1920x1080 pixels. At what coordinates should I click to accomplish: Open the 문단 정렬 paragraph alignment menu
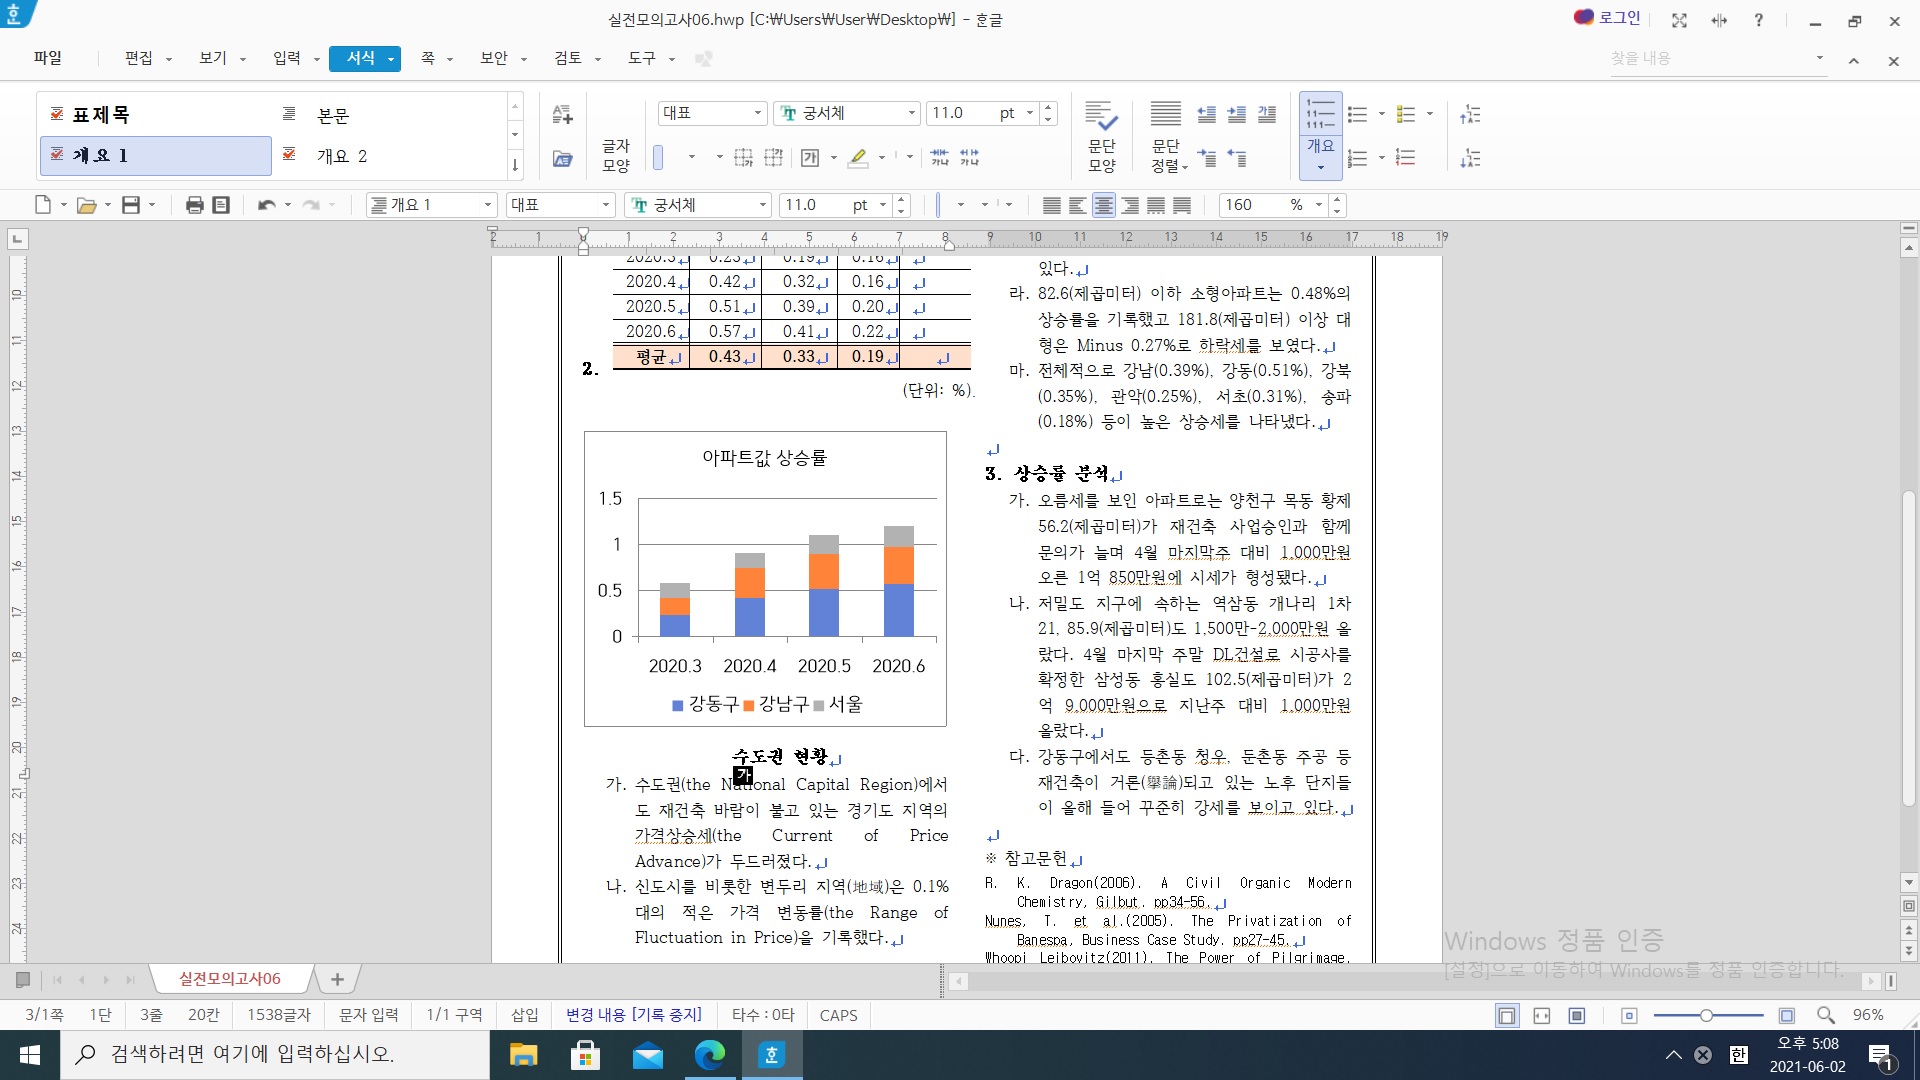tap(1166, 136)
